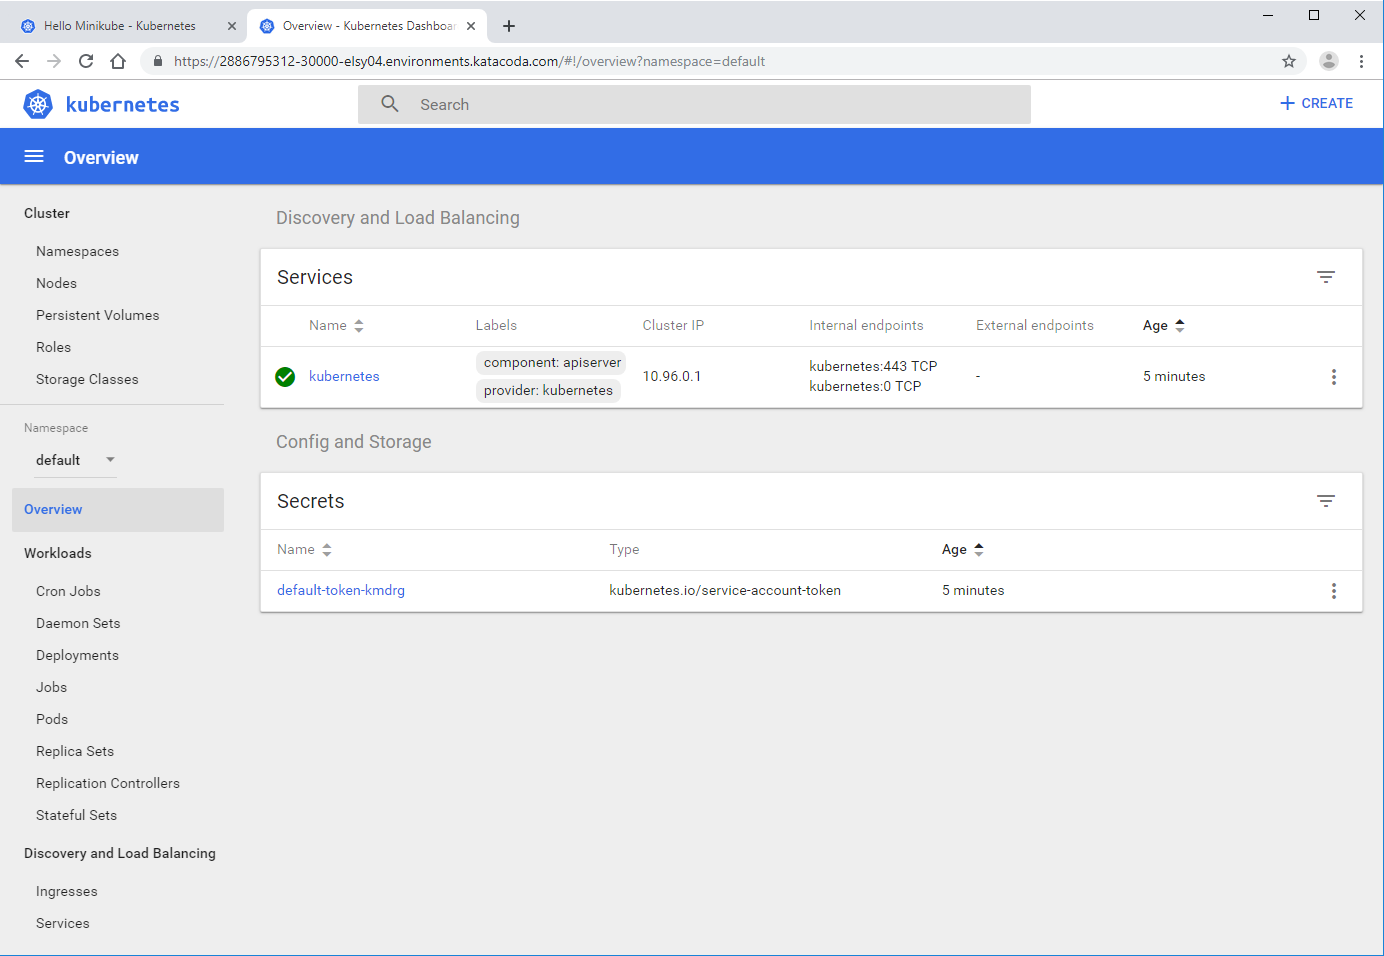
Task: Click the Kubernetes helm logo icon
Action: tap(38, 104)
